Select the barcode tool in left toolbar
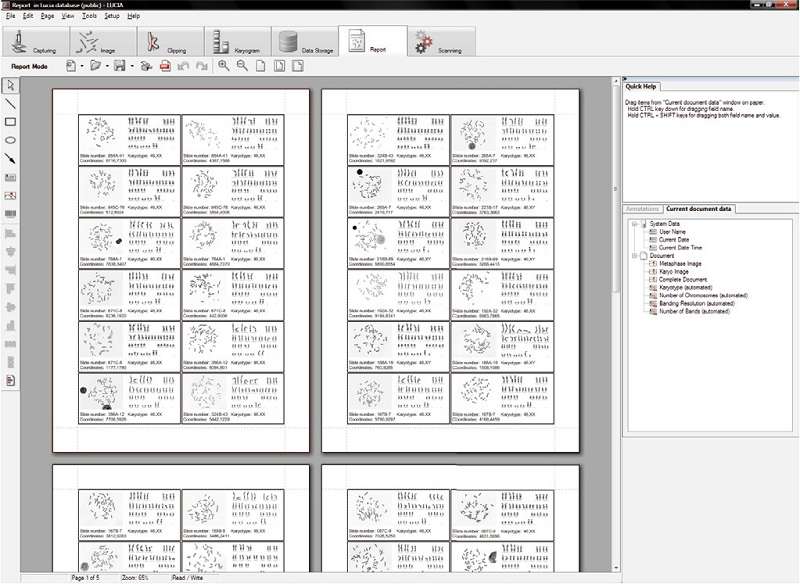This screenshot has width=800, height=584. tap(10, 214)
